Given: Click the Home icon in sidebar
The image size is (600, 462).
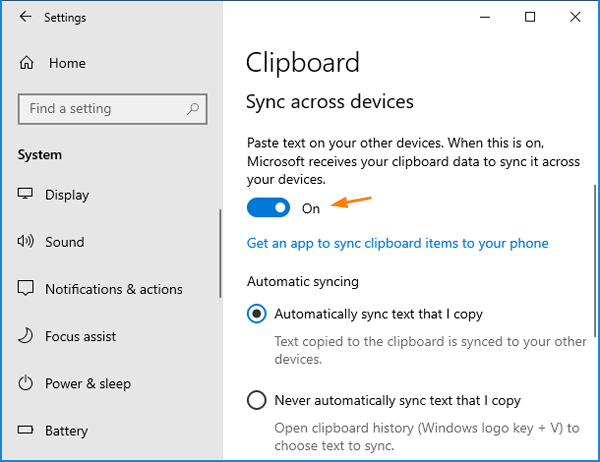Looking at the screenshot, I should 26,63.
